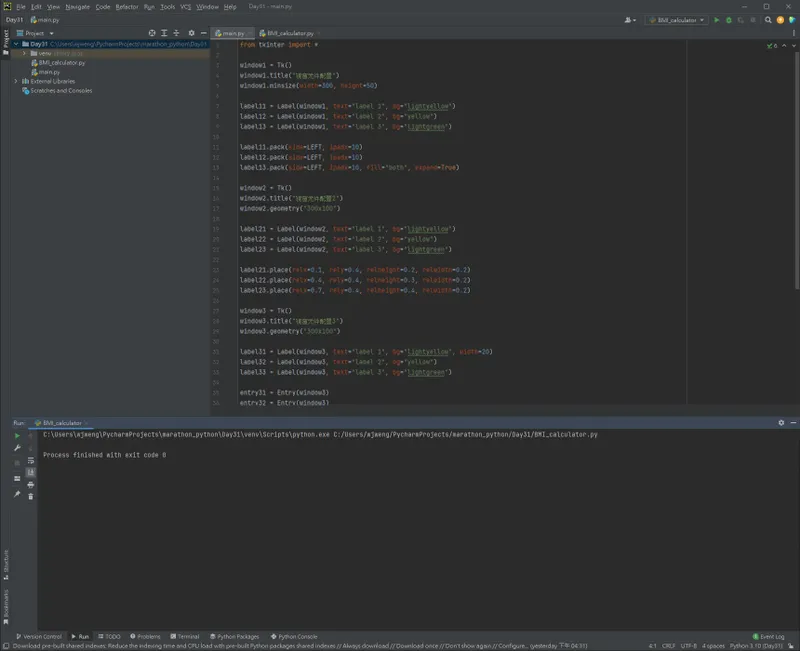800x651 pixels.
Task: Click print icon in Run panel
Action: pyautogui.click(x=31, y=484)
